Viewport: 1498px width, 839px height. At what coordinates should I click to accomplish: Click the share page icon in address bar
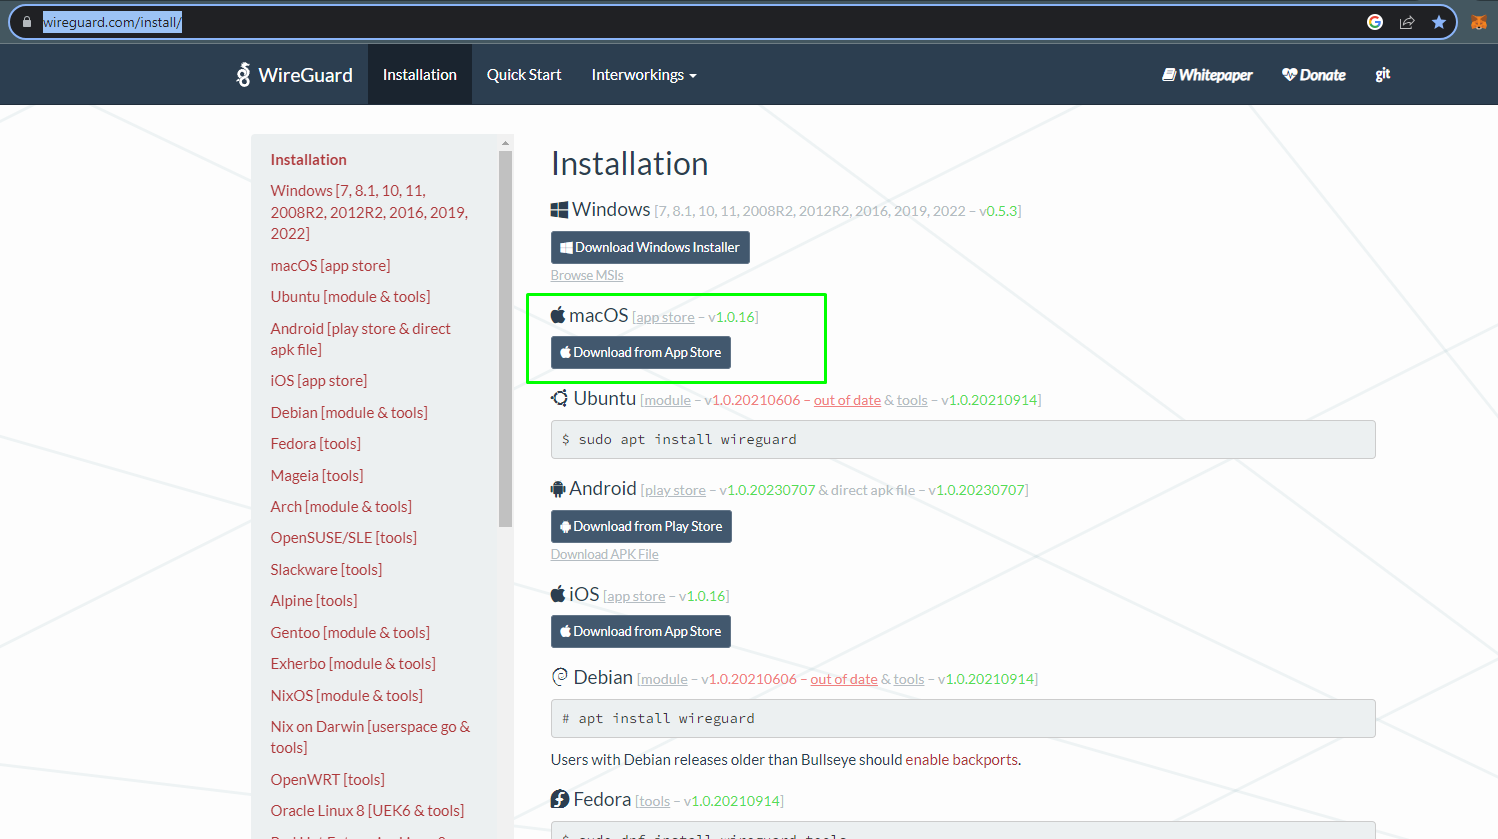click(1407, 22)
